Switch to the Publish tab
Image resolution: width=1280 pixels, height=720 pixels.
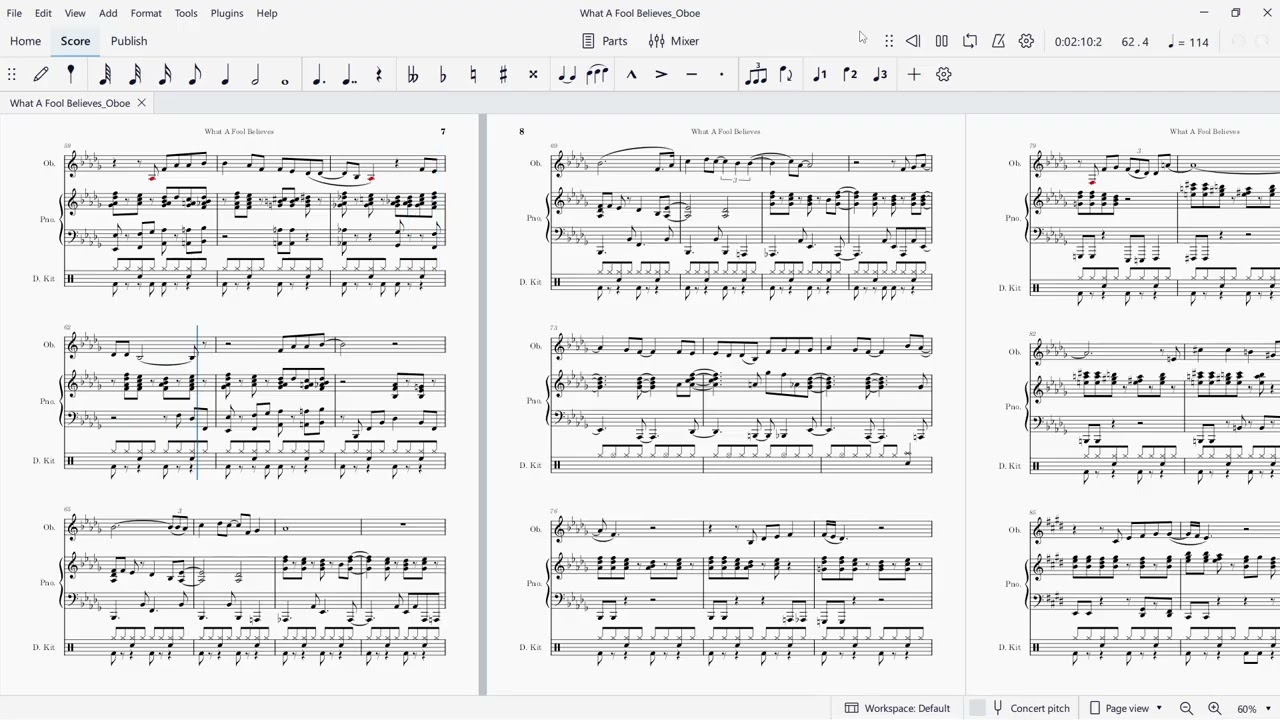click(x=129, y=41)
